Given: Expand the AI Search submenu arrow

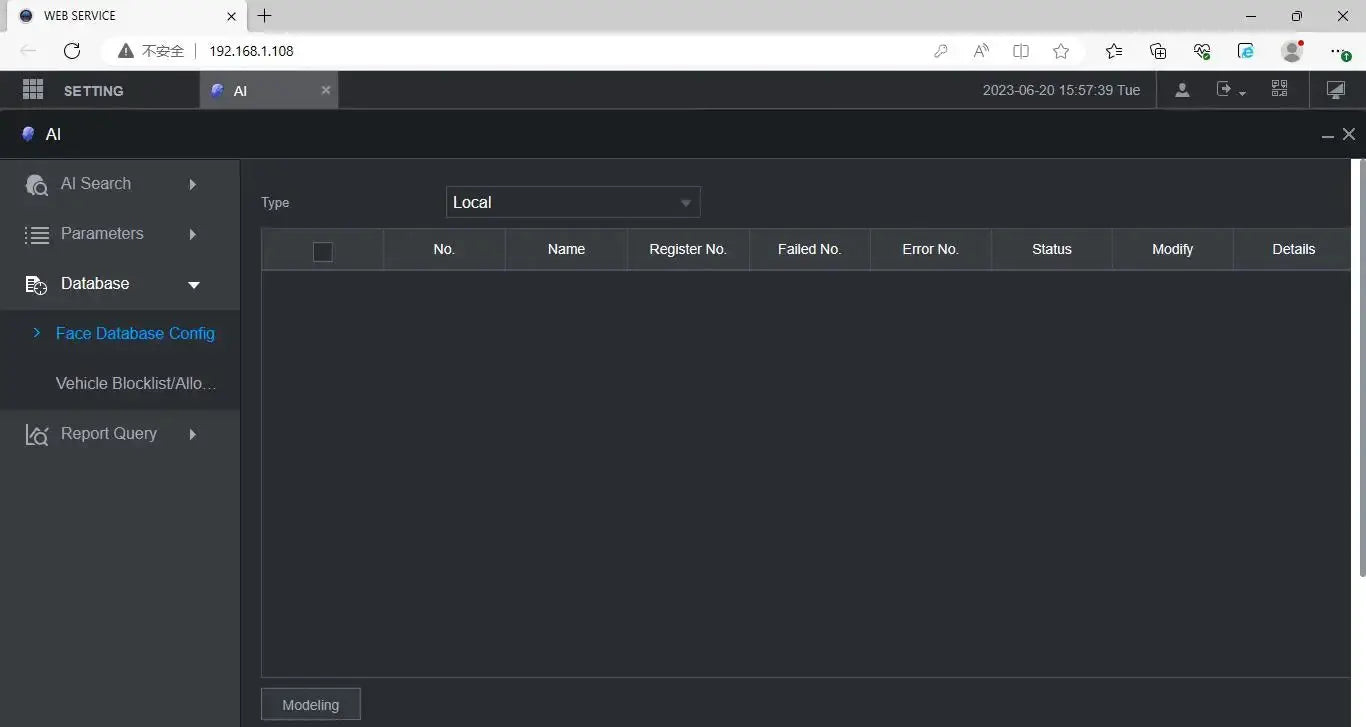Looking at the screenshot, I should pyautogui.click(x=193, y=184).
